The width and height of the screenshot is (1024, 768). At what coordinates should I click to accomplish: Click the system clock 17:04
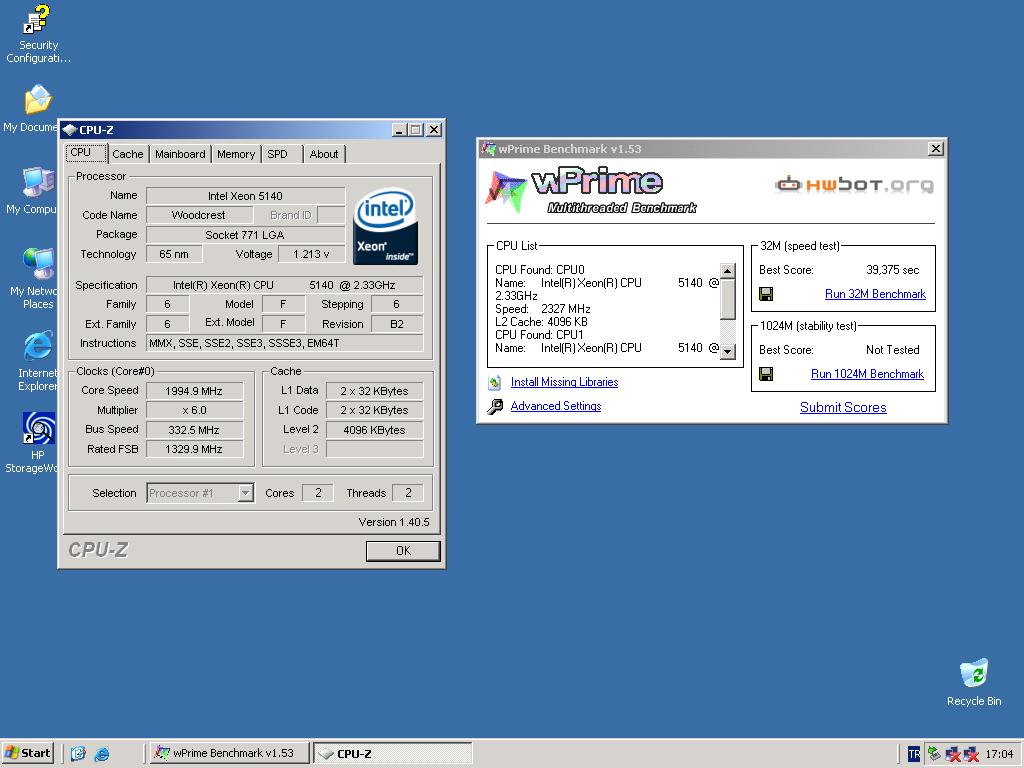point(999,754)
